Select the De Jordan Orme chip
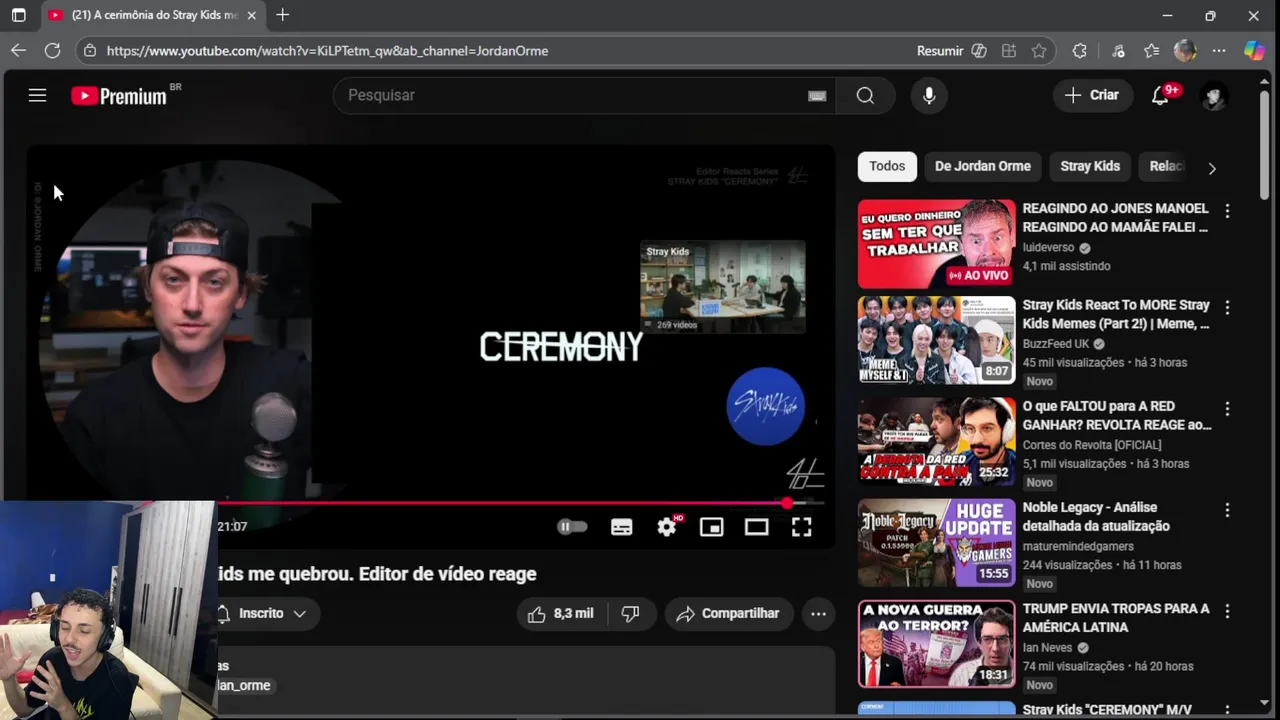The height and width of the screenshot is (720, 1280). [x=982, y=166]
